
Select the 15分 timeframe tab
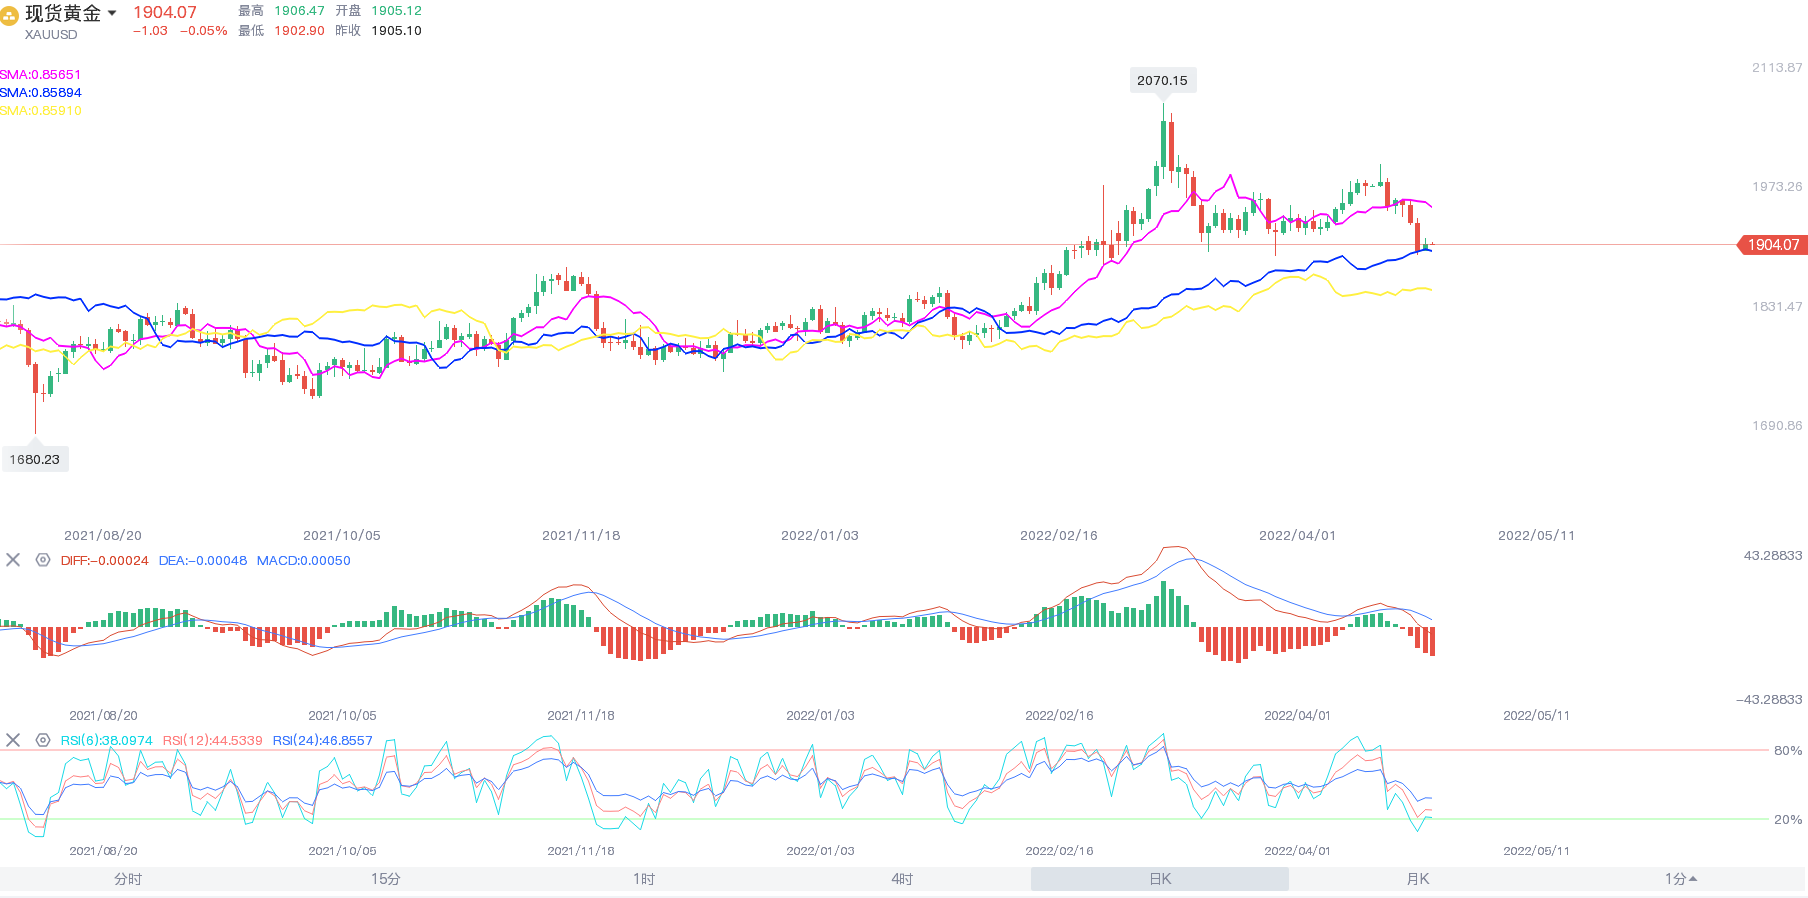386,879
